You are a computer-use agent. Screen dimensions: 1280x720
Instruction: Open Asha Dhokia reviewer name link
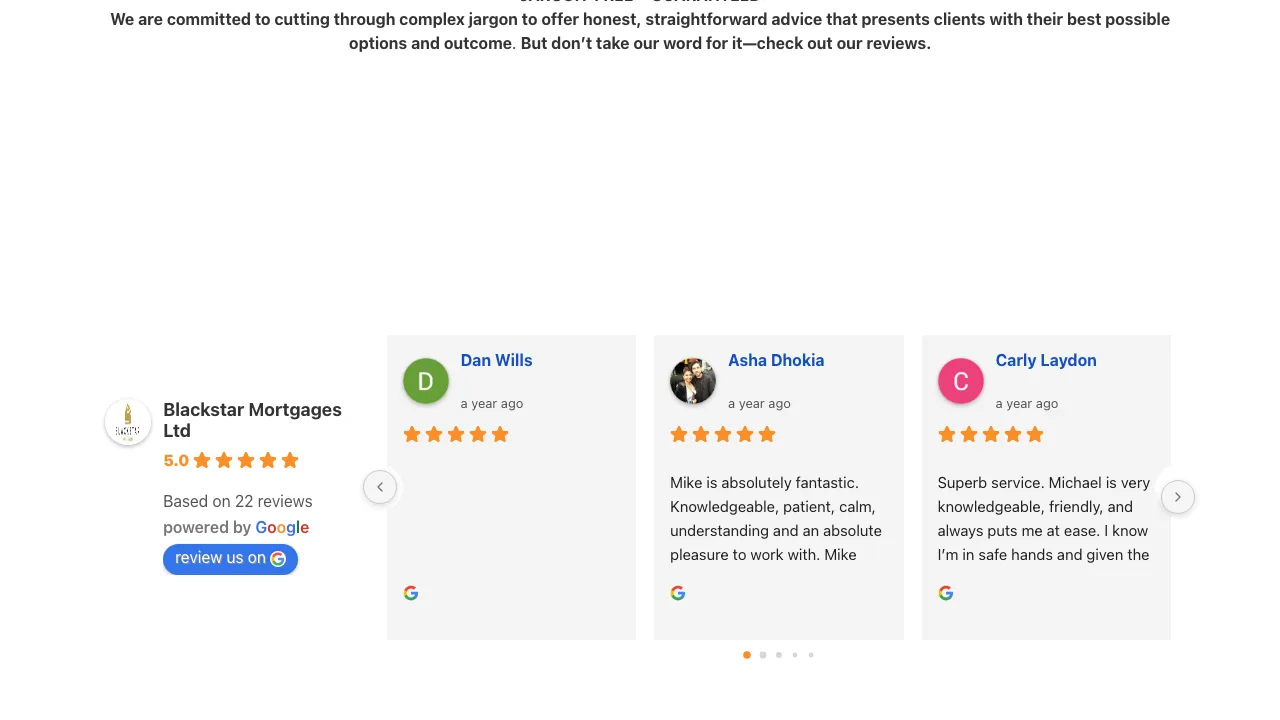tap(776, 360)
